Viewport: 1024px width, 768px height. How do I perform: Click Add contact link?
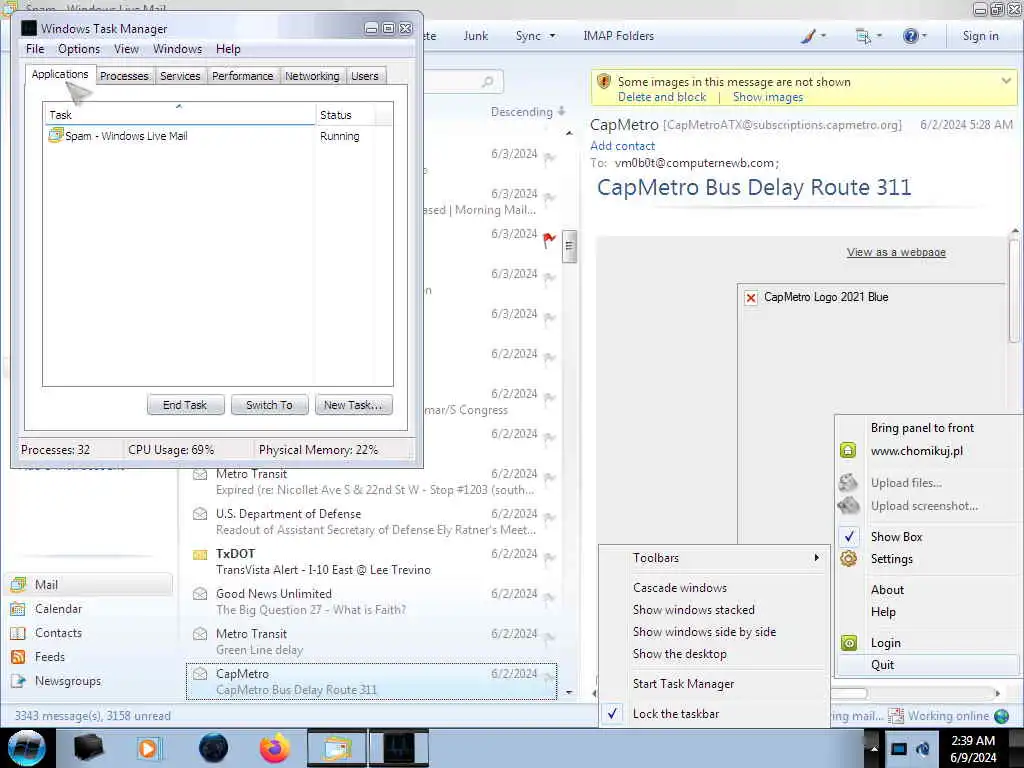[x=622, y=146]
